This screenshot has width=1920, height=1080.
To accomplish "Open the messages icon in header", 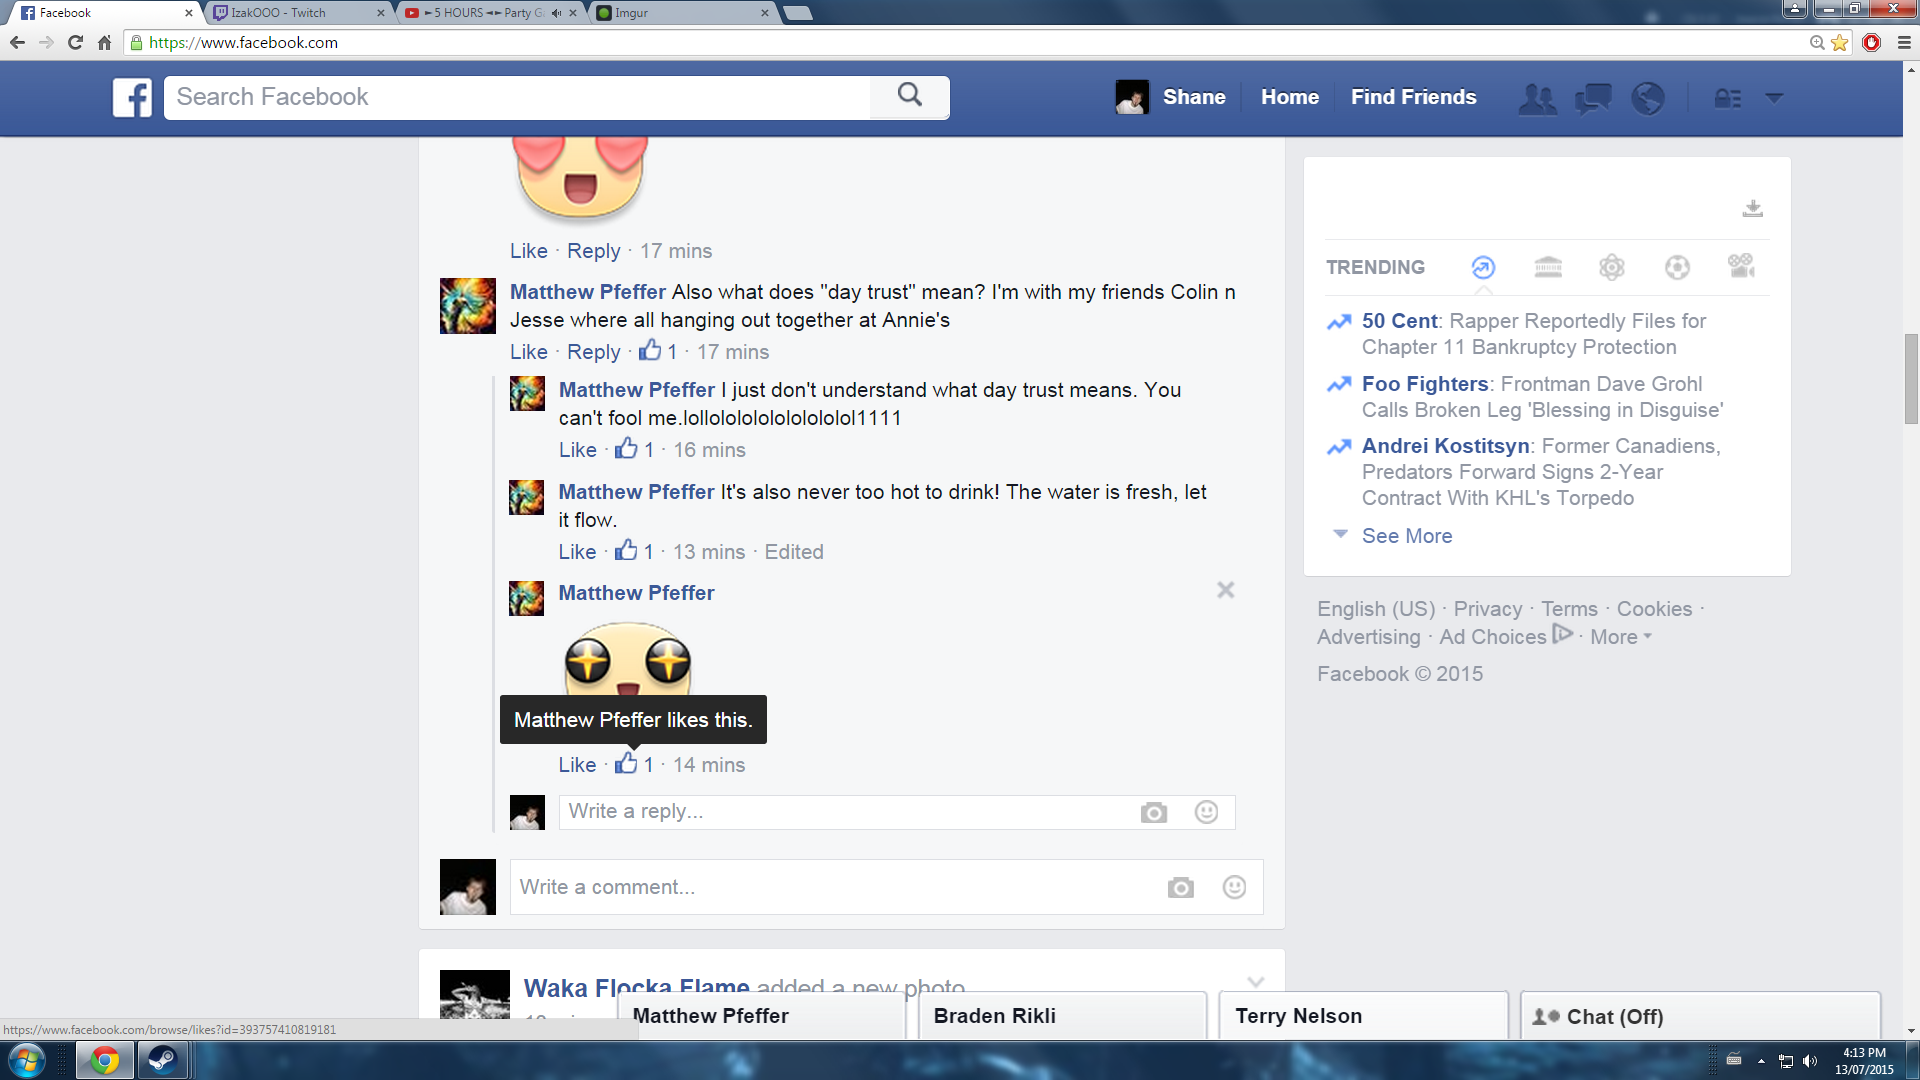I will pos(1593,98).
